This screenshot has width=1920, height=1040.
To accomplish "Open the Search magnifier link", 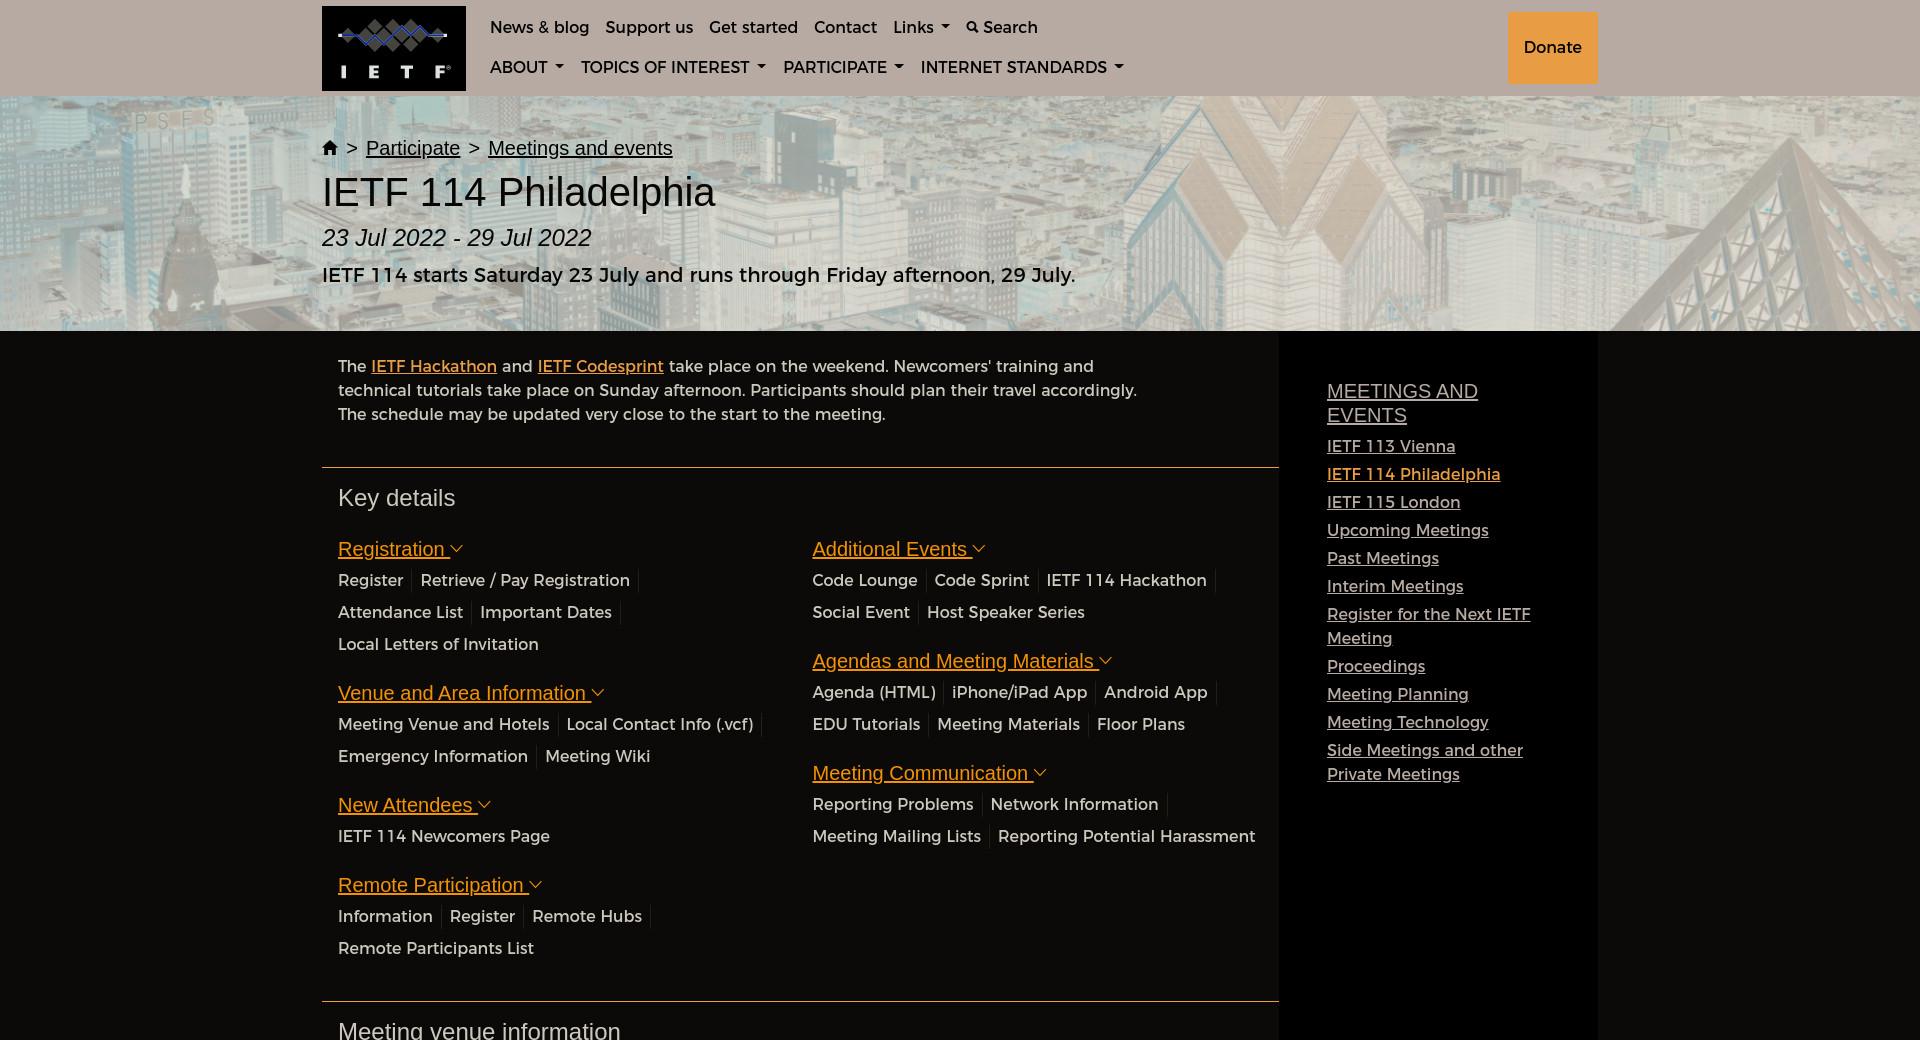I will pos(1002,27).
